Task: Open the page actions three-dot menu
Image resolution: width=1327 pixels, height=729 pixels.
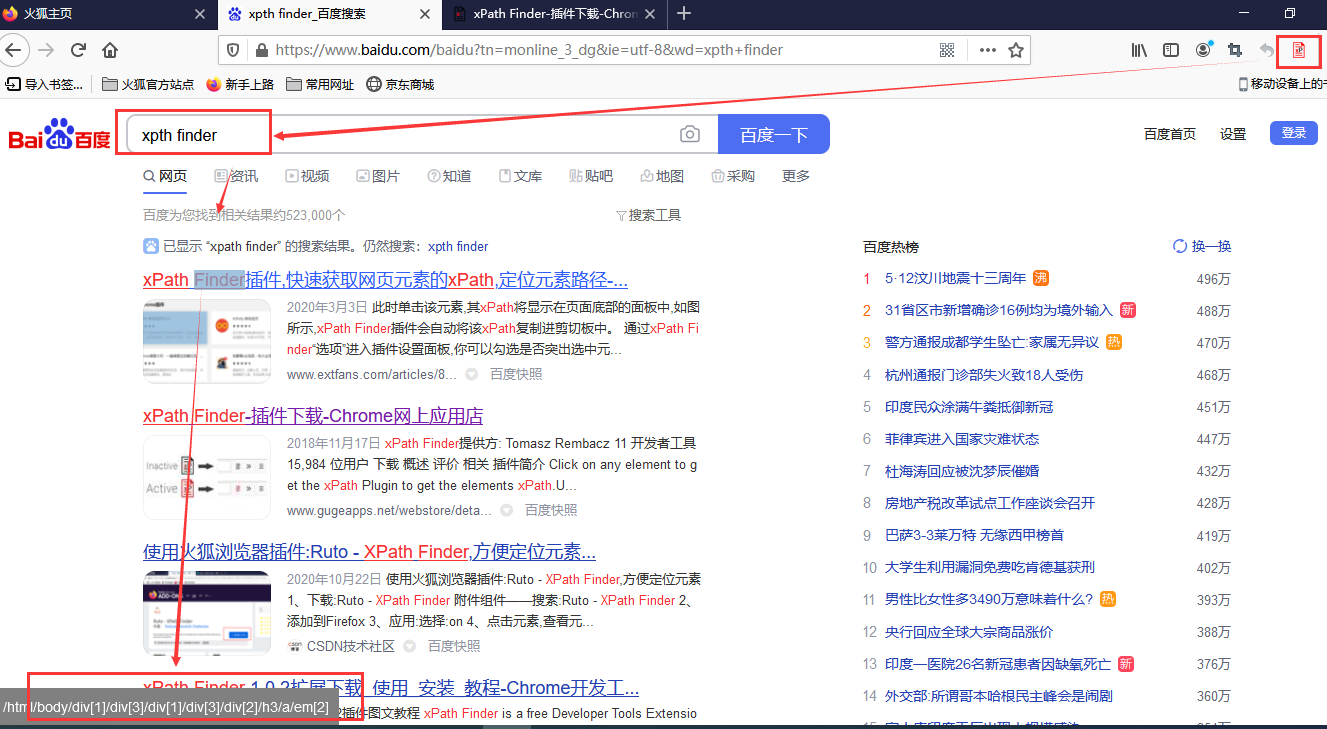Action: [987, 50]
